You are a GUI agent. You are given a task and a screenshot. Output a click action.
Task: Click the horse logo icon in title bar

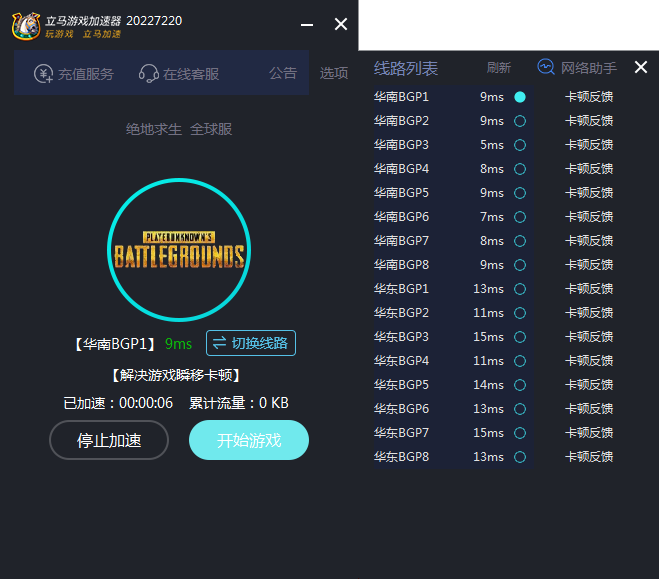26,26
